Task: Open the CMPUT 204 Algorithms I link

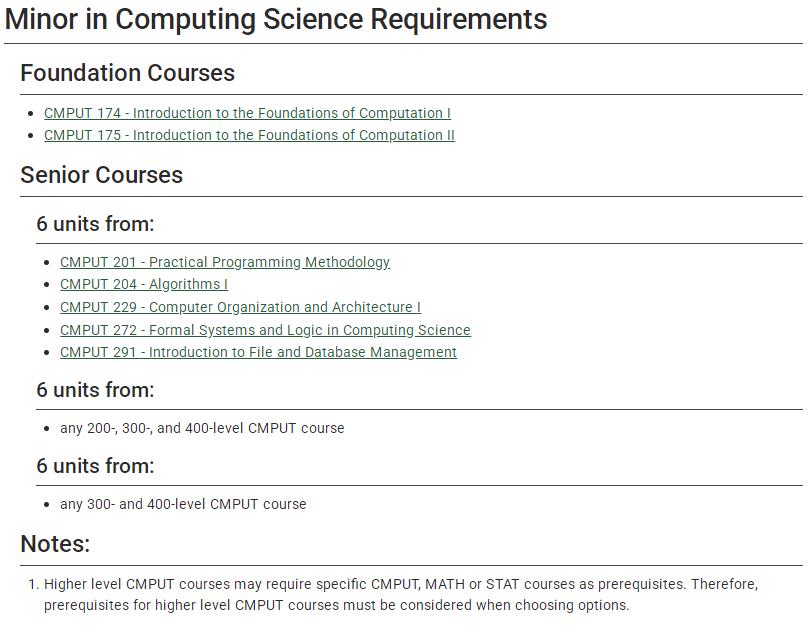Action: tap(144, 284)
